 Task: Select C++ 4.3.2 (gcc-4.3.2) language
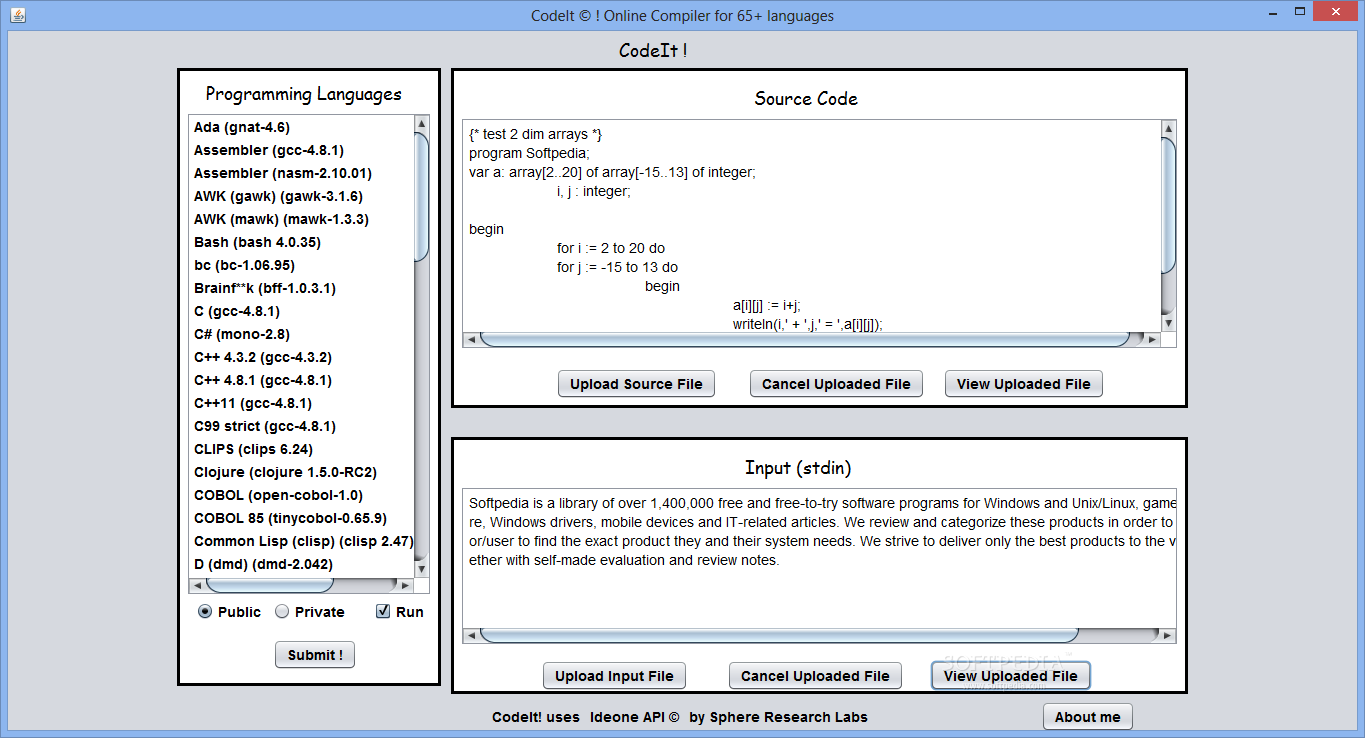[x=301, y=357]
